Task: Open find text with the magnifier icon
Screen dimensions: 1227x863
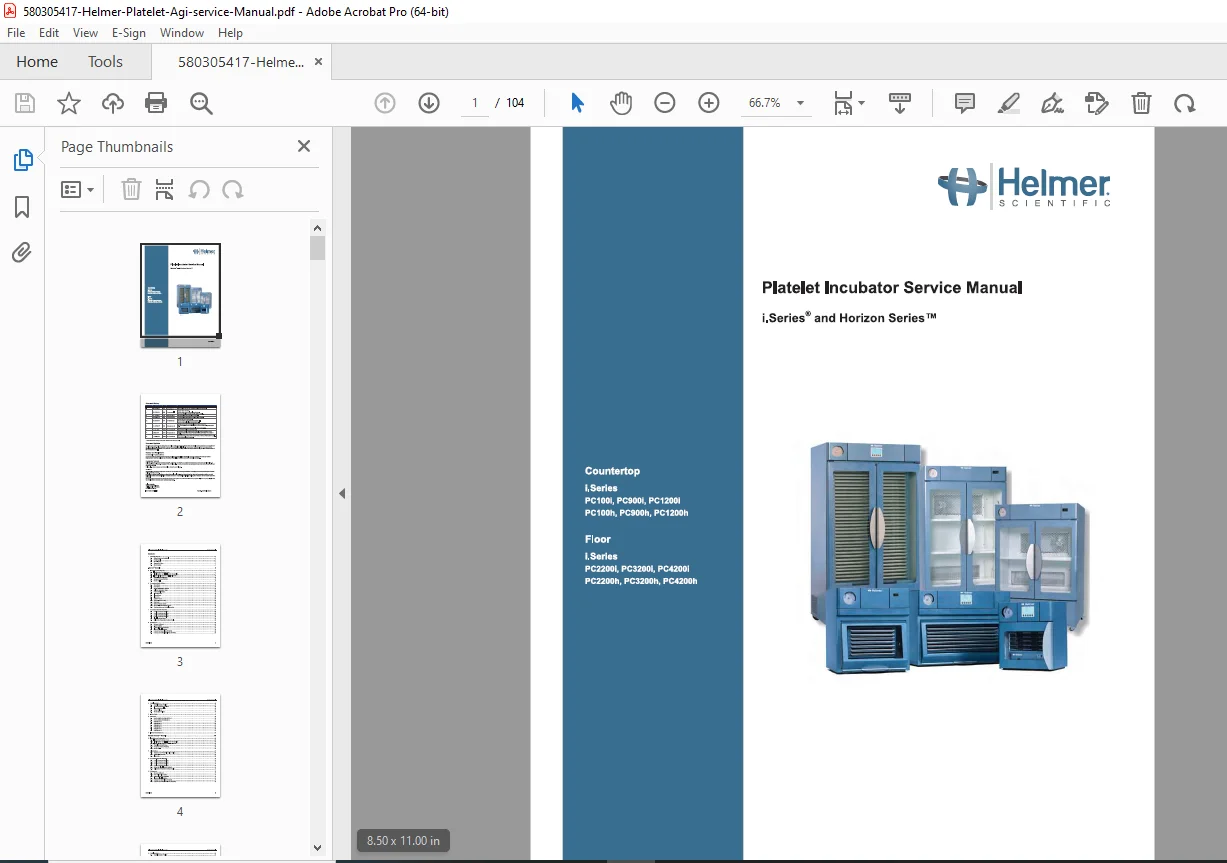Action: click(x=201, y=103)
